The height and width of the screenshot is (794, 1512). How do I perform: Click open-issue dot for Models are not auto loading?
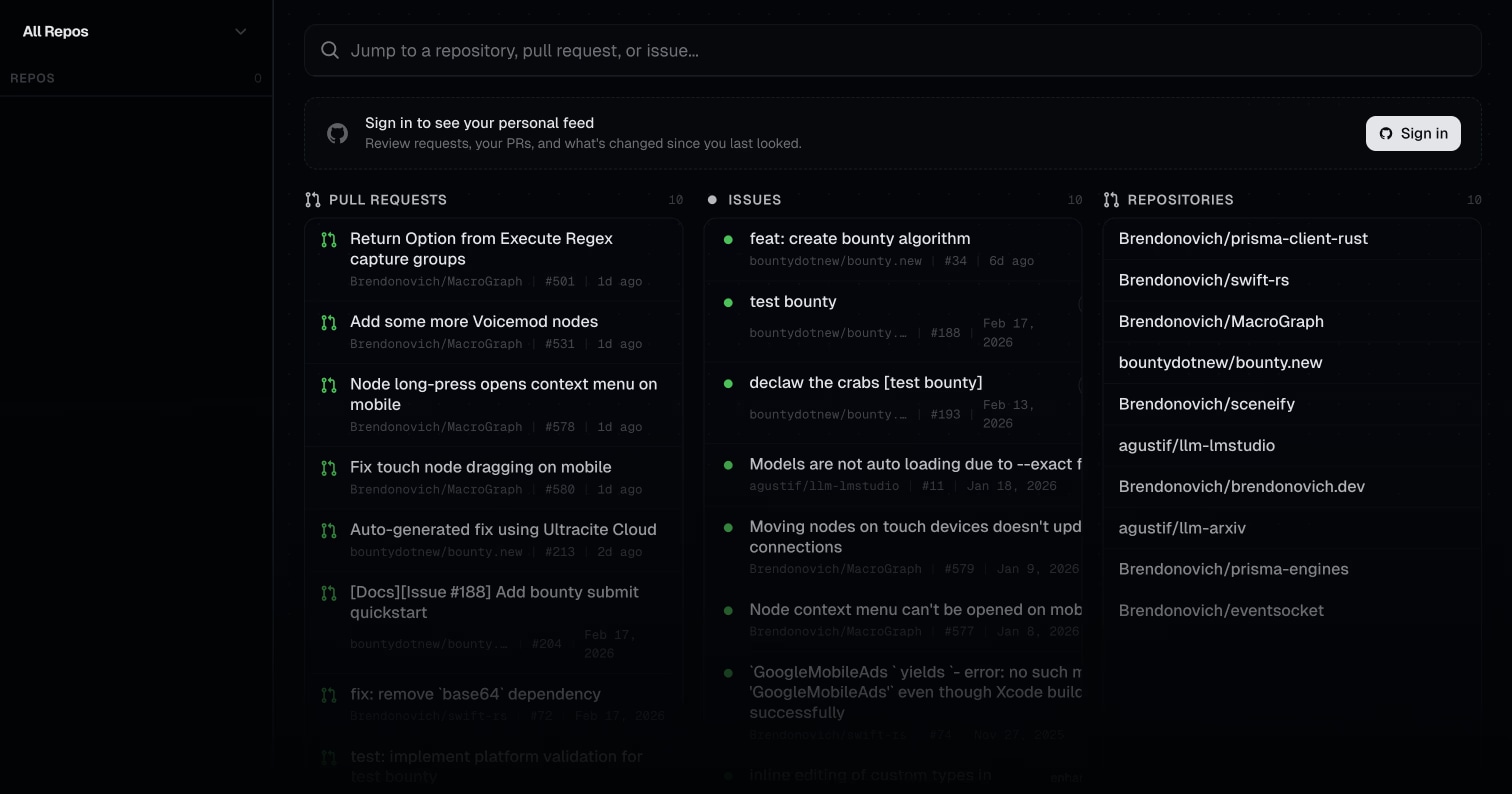[x=728, y=465]
